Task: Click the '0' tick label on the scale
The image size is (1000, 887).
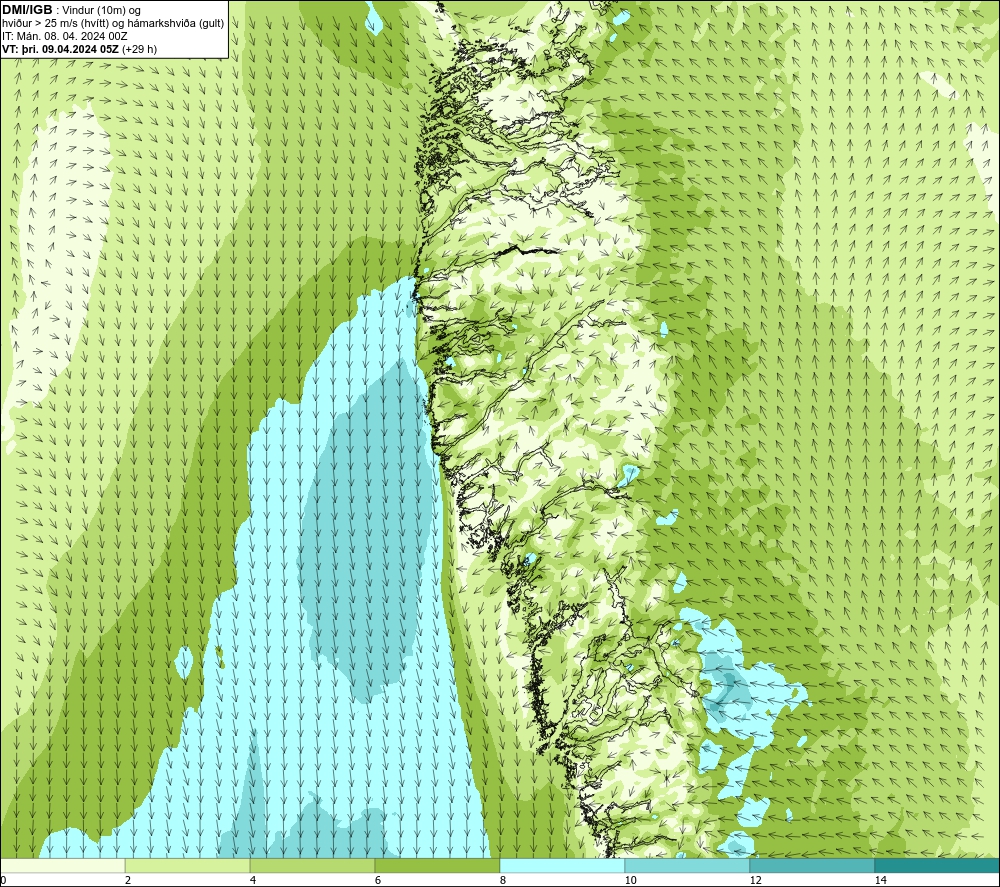Action: (3, 880)
